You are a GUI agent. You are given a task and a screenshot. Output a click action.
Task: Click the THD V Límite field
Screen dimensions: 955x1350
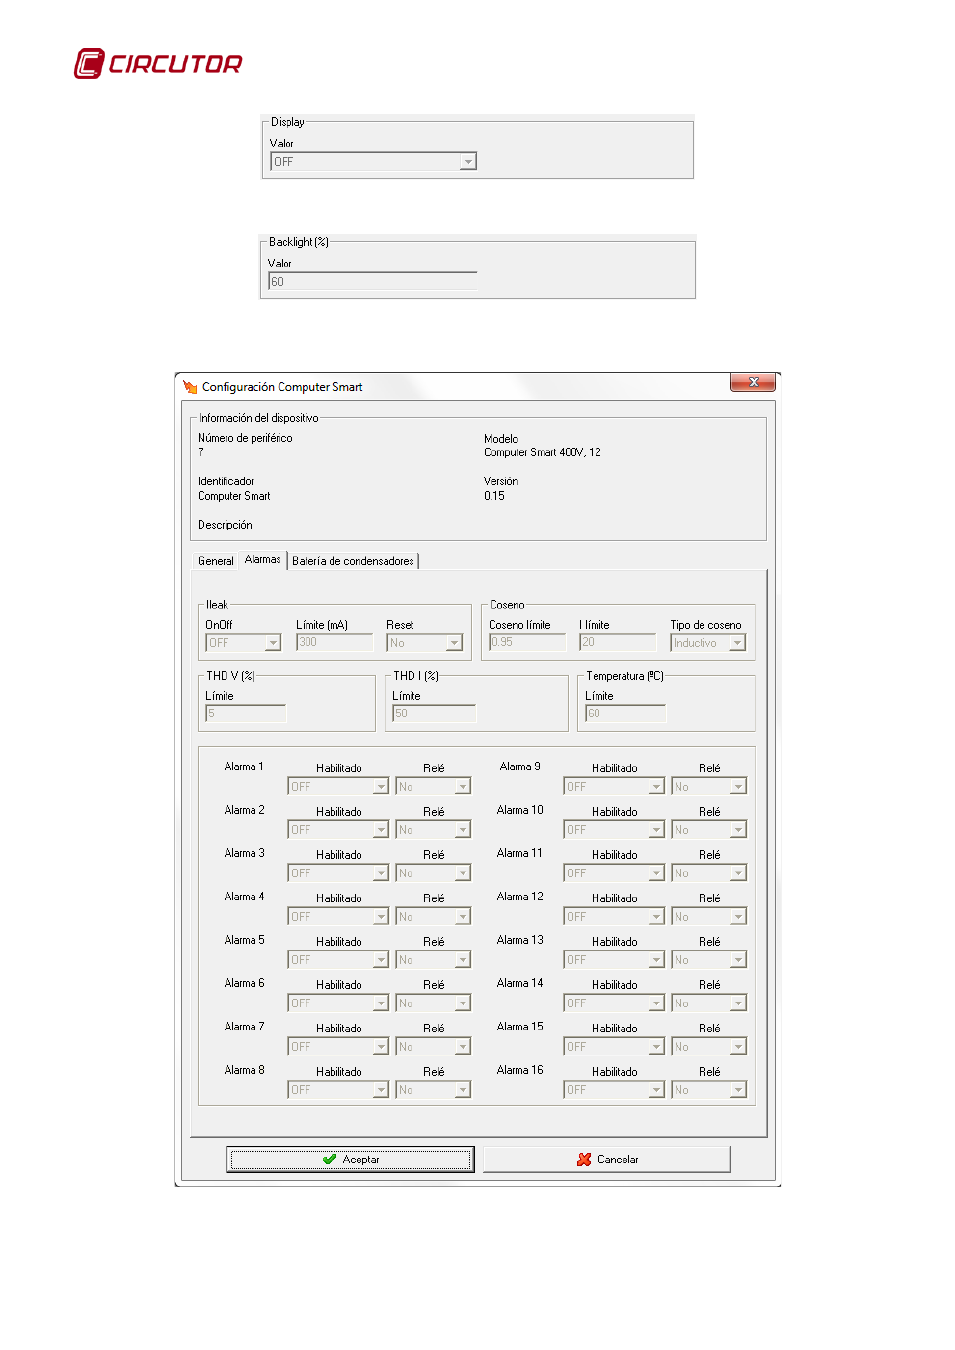[246, 713]
